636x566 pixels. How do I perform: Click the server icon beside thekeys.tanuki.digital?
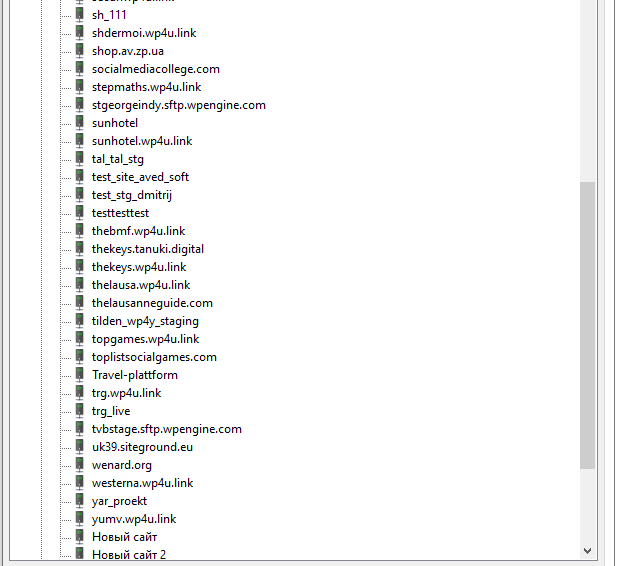(80, 248)
